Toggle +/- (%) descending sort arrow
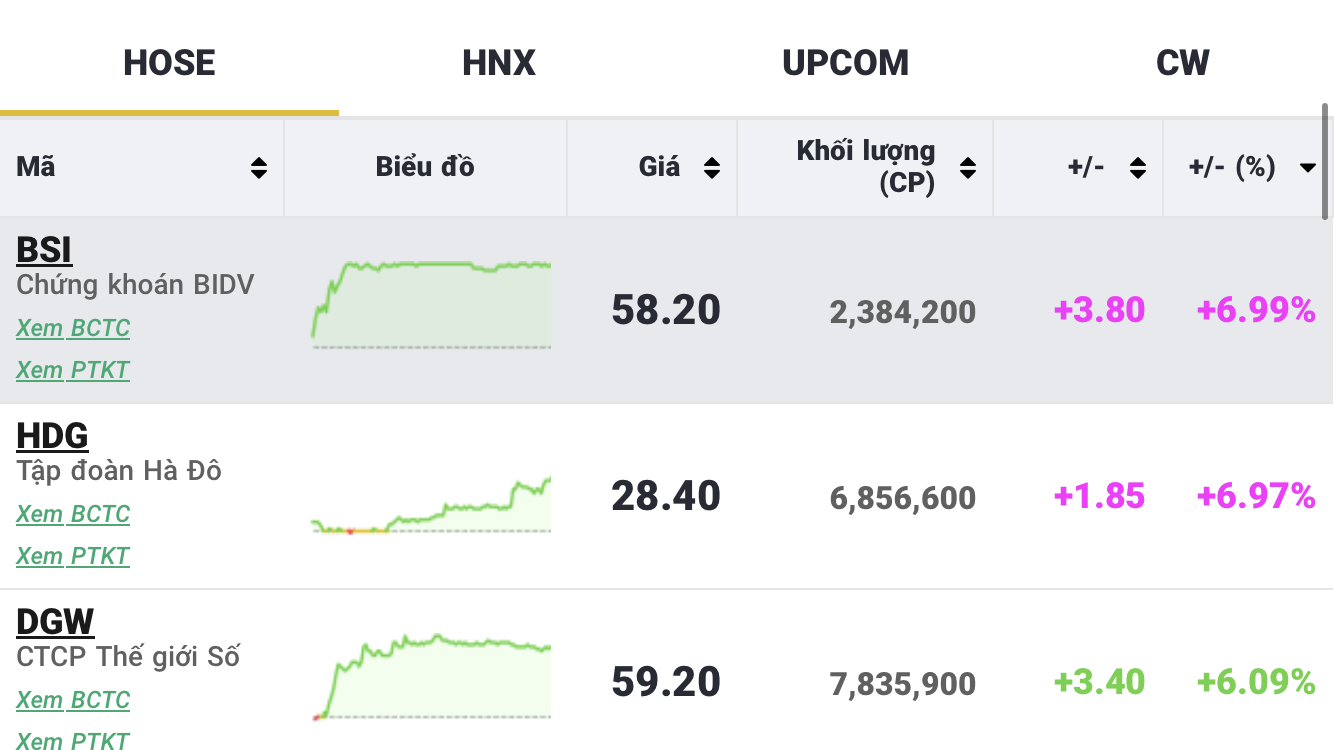This screenshot has height=750, width=1334. click(x=1307, y=168)
